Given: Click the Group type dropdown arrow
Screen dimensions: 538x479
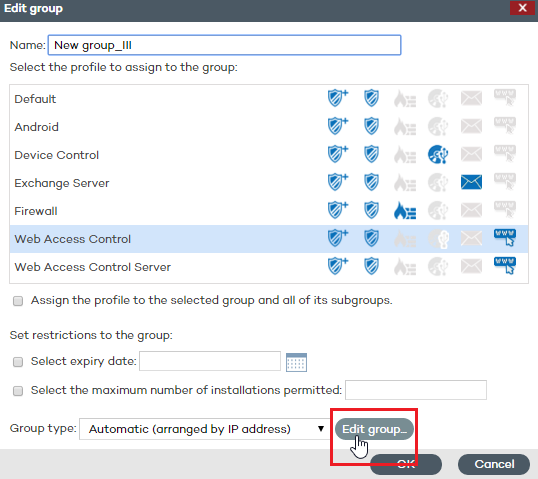Looking at the screenshot, I should (x=321, y=429).
